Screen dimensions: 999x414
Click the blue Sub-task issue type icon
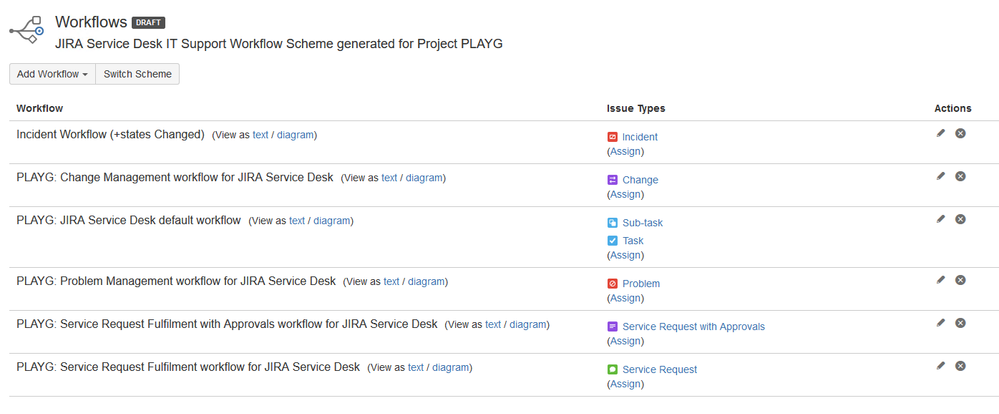pyautogui.click(x=612, y=223)
